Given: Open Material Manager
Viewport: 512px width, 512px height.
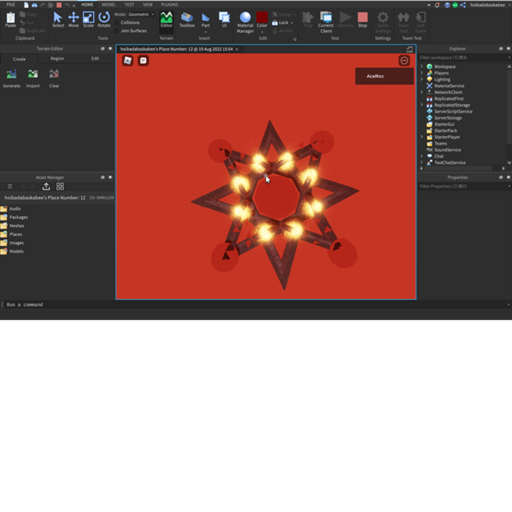Looking at the screenshot, I should pyautogui.click(x=245, y=22).
